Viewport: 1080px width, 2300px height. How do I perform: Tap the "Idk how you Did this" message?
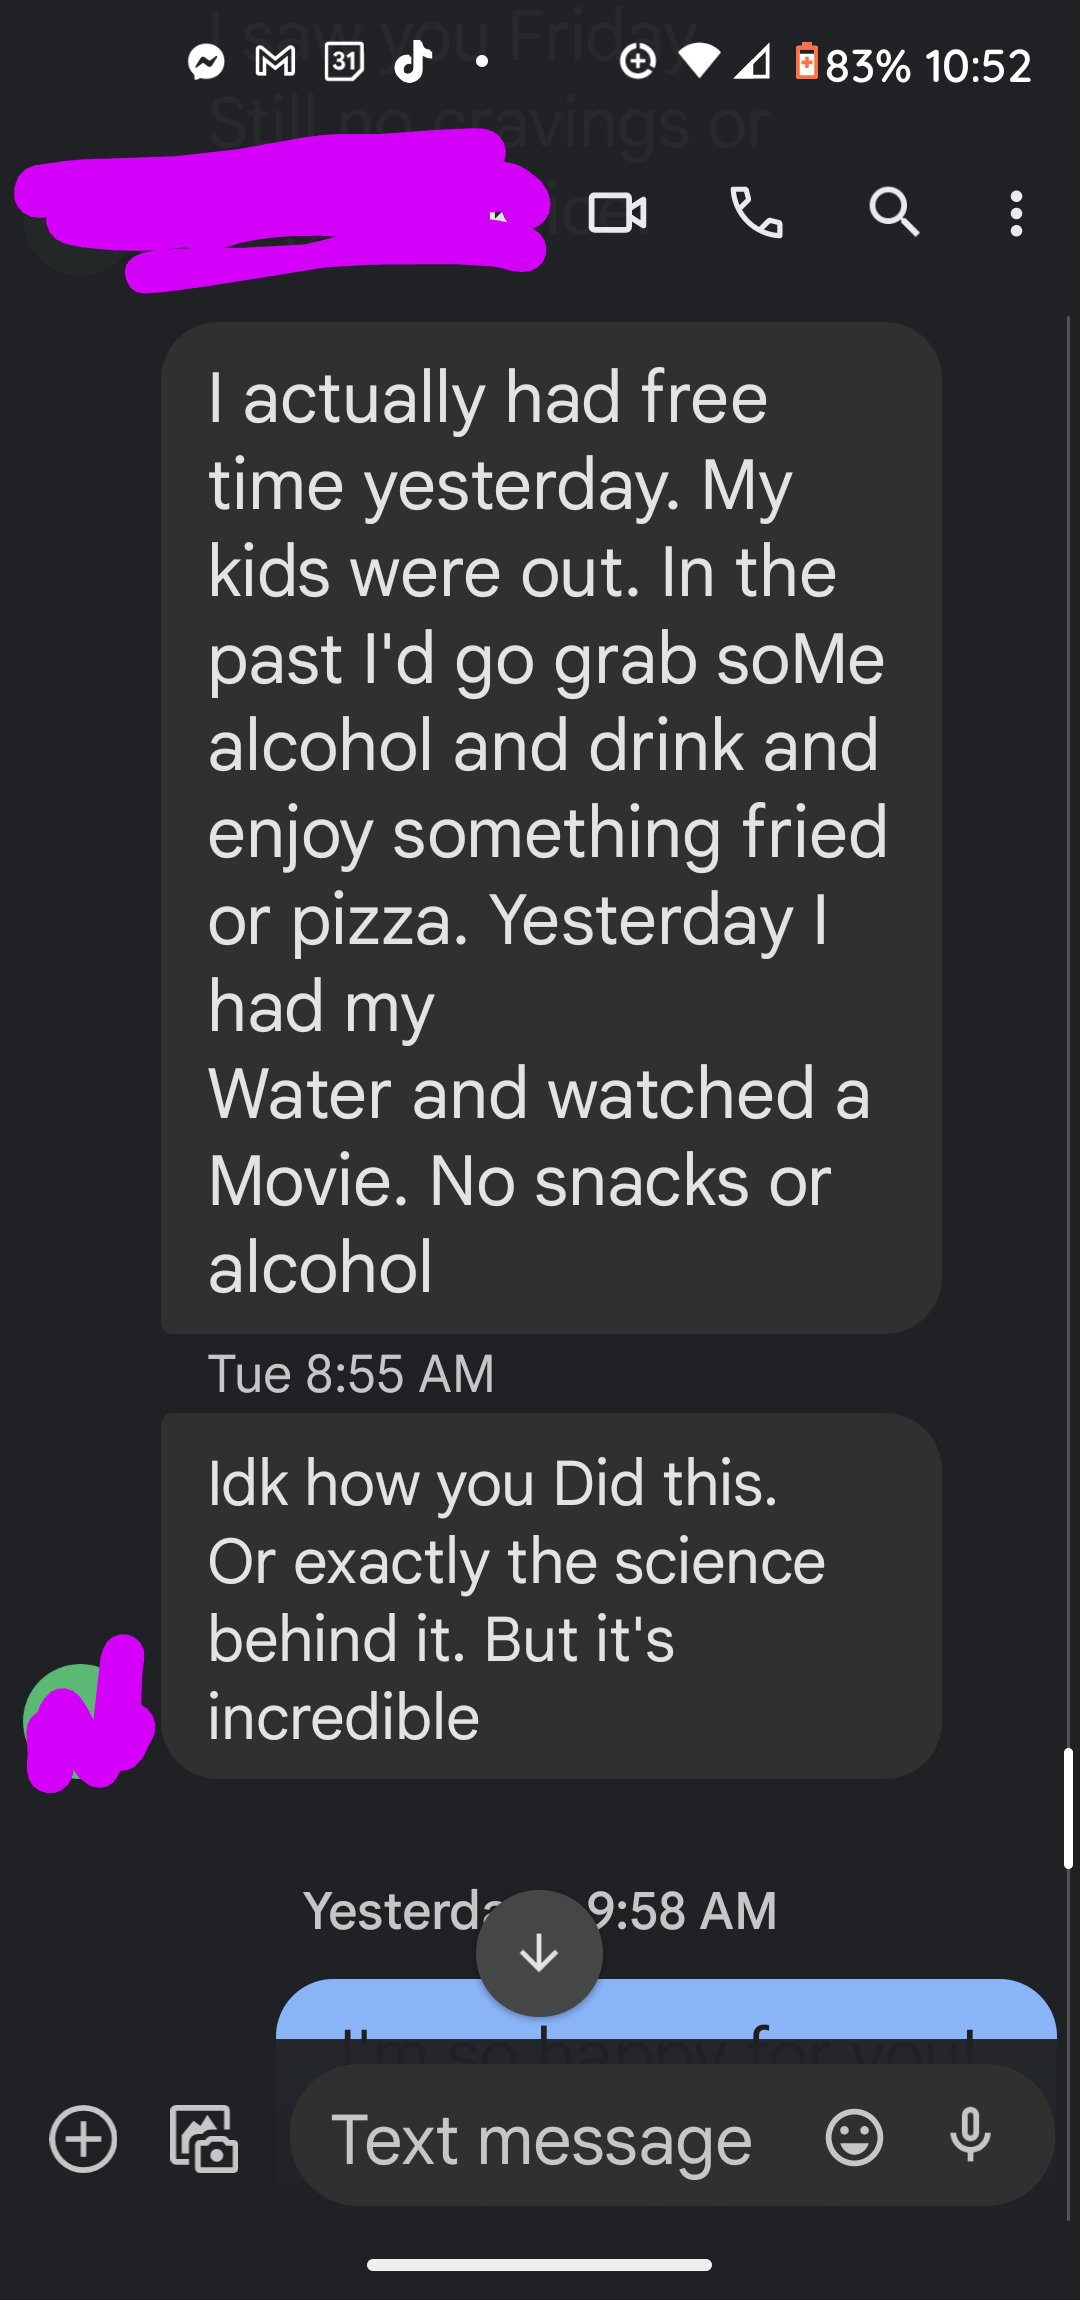pos(550,1596)
